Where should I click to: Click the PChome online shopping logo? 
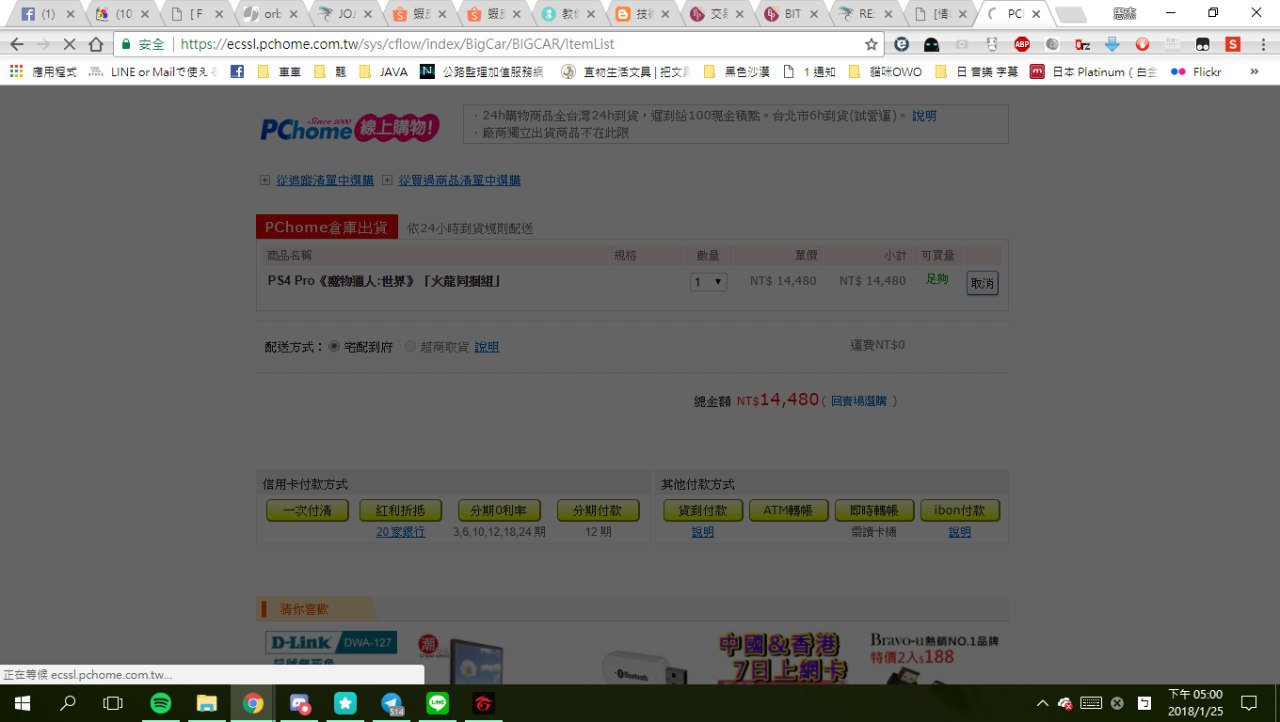click(348, 127)
